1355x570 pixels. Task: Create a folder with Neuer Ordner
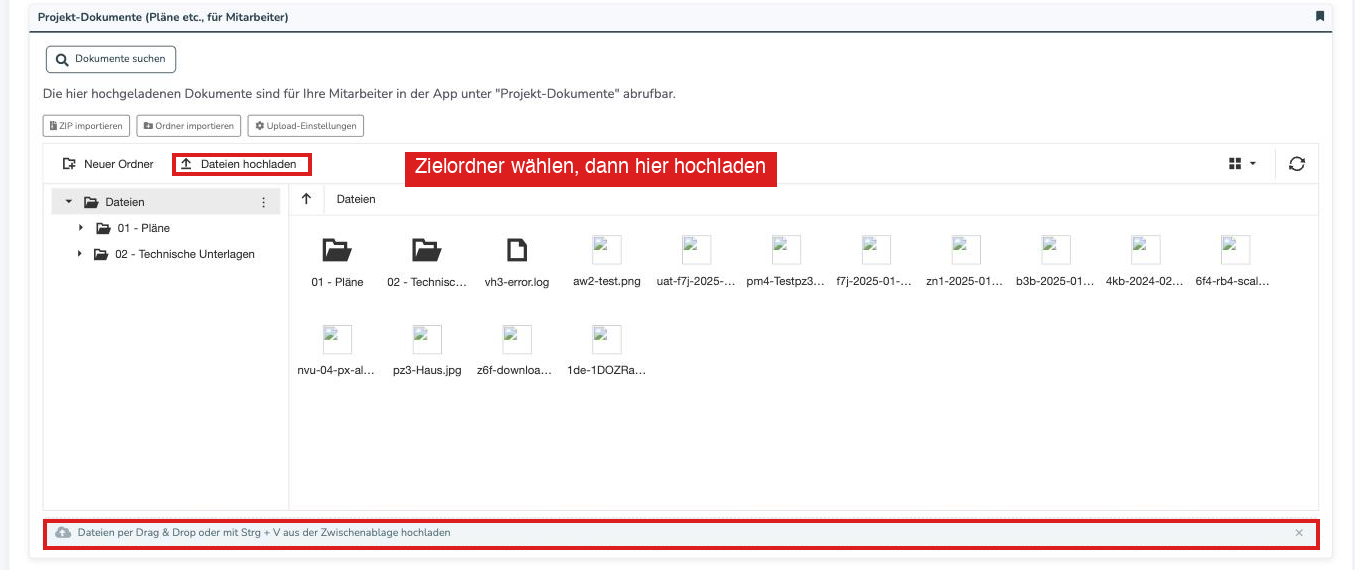(x=108, y=164)
